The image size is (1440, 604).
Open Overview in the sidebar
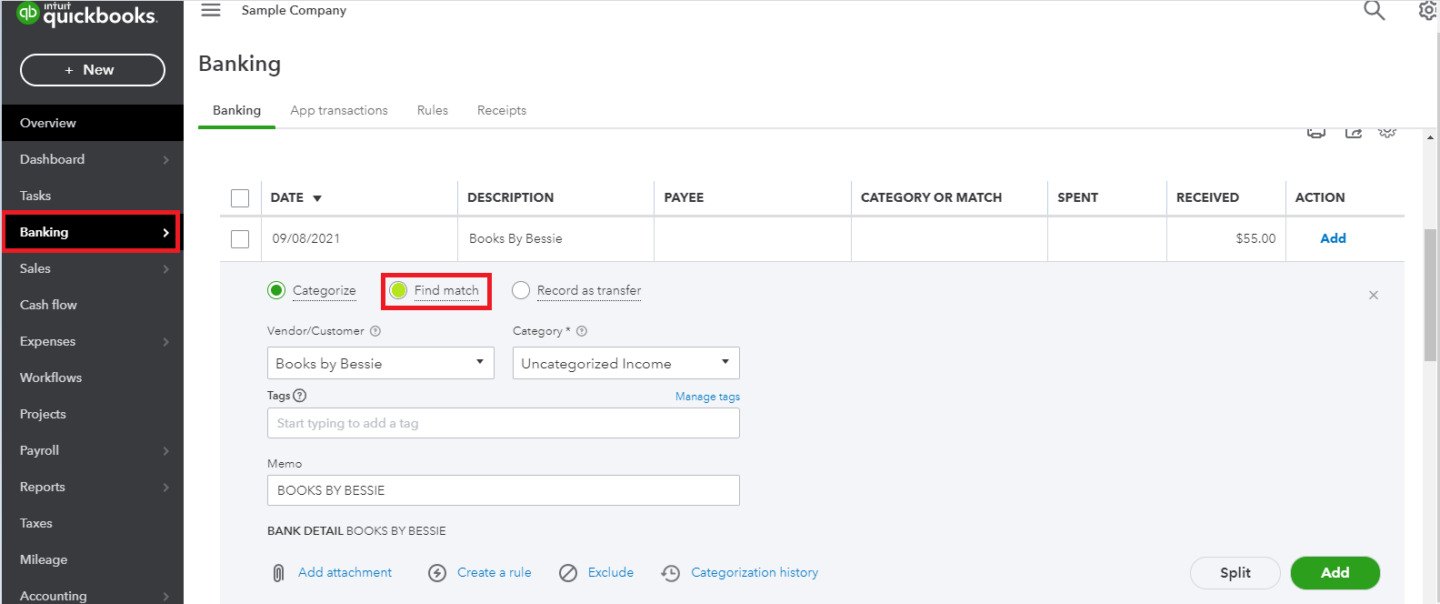coord(92,123)
